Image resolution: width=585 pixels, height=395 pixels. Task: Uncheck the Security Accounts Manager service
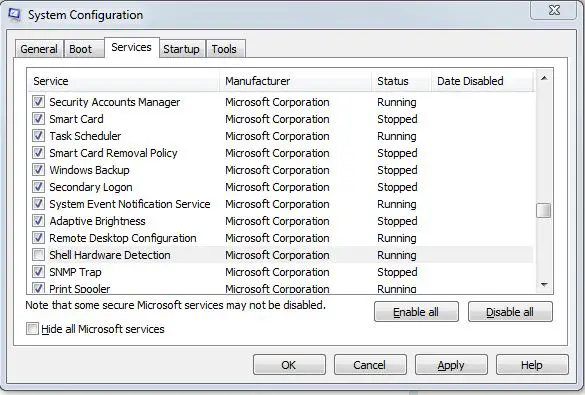coord(38,102)
